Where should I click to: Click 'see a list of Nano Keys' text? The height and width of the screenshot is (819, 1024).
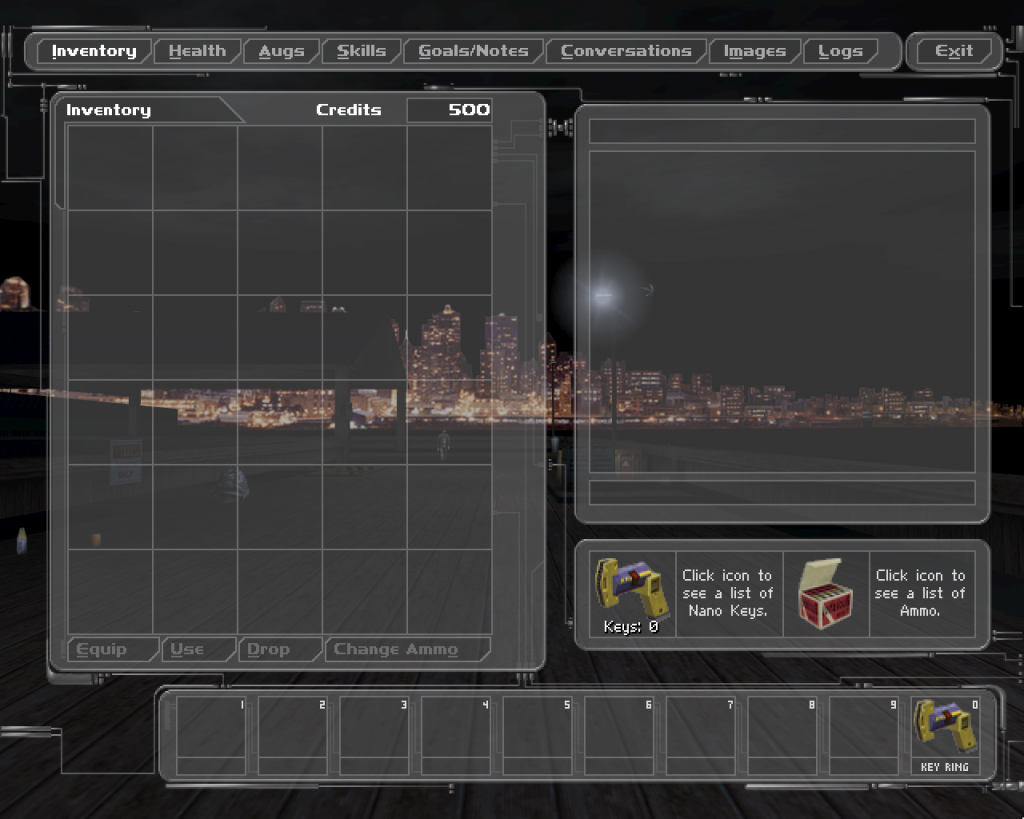click(x=728, y=602)
